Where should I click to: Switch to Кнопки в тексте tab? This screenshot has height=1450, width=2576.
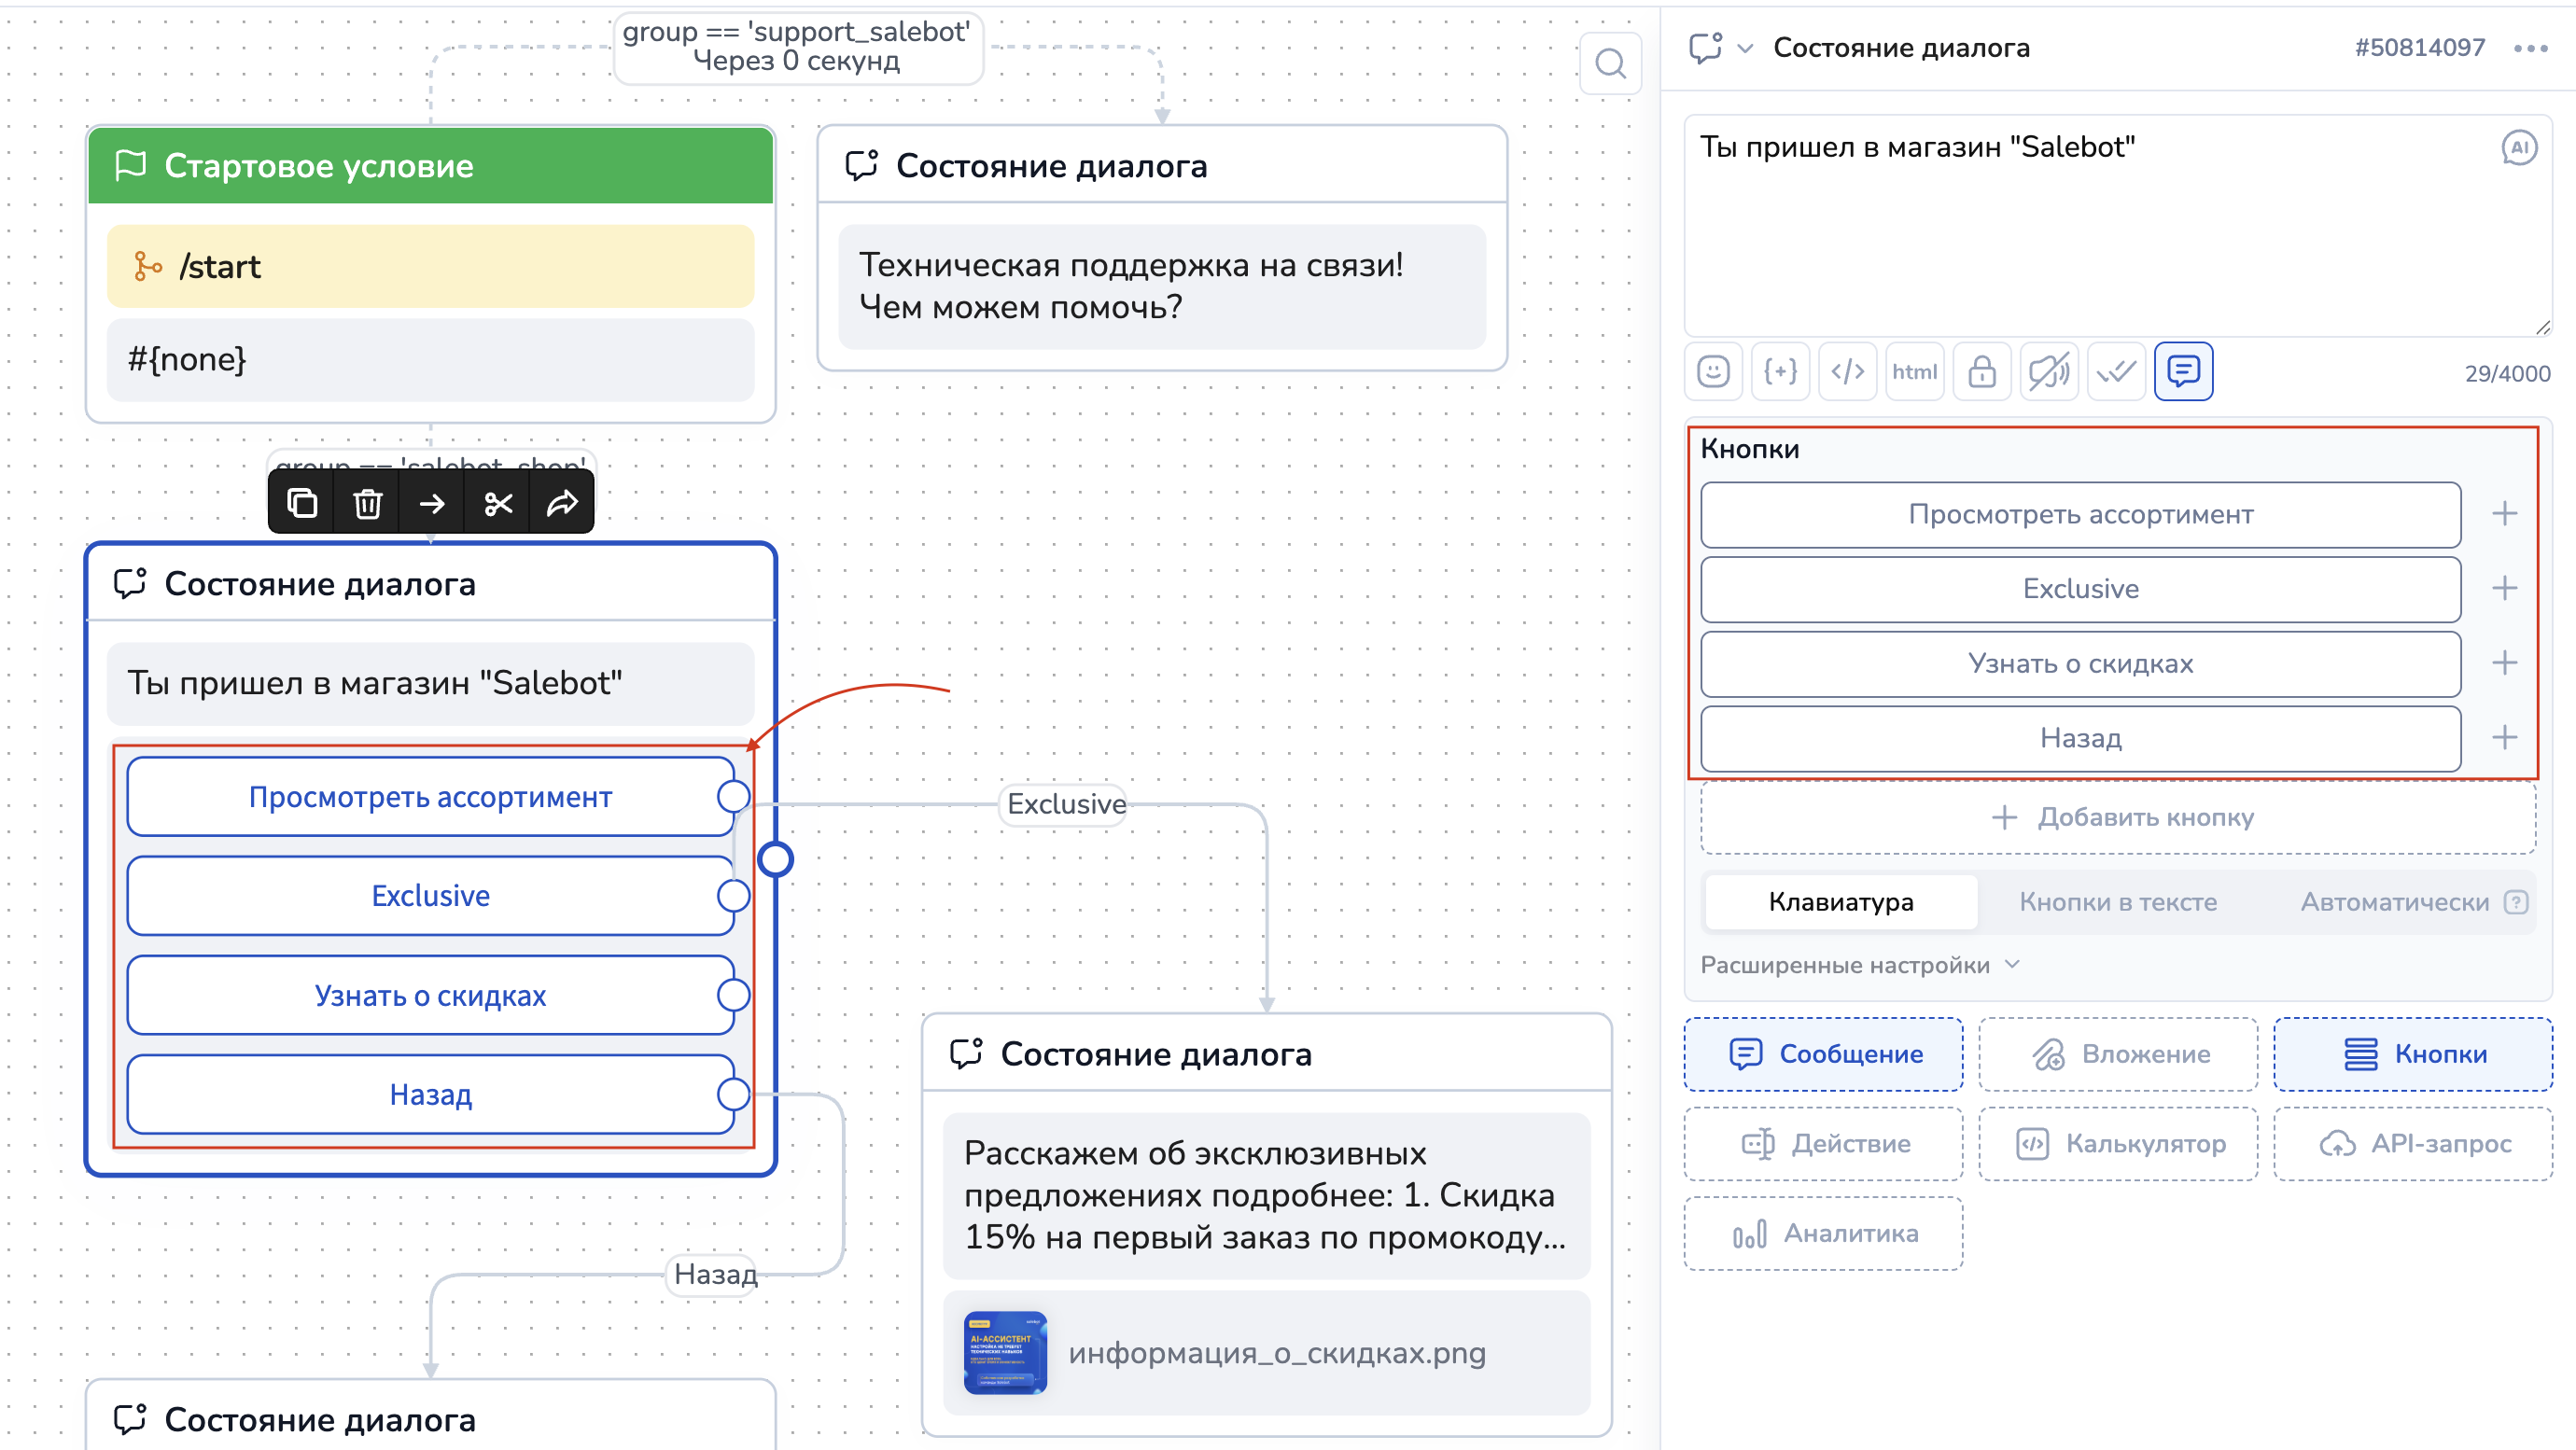pos(2117,902)
